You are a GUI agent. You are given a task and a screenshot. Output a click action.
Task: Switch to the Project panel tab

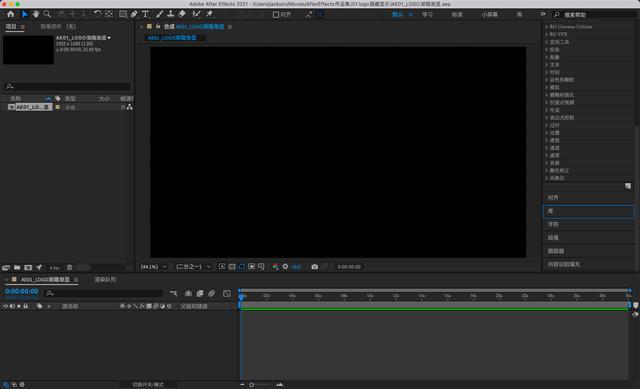click(11, 27)
